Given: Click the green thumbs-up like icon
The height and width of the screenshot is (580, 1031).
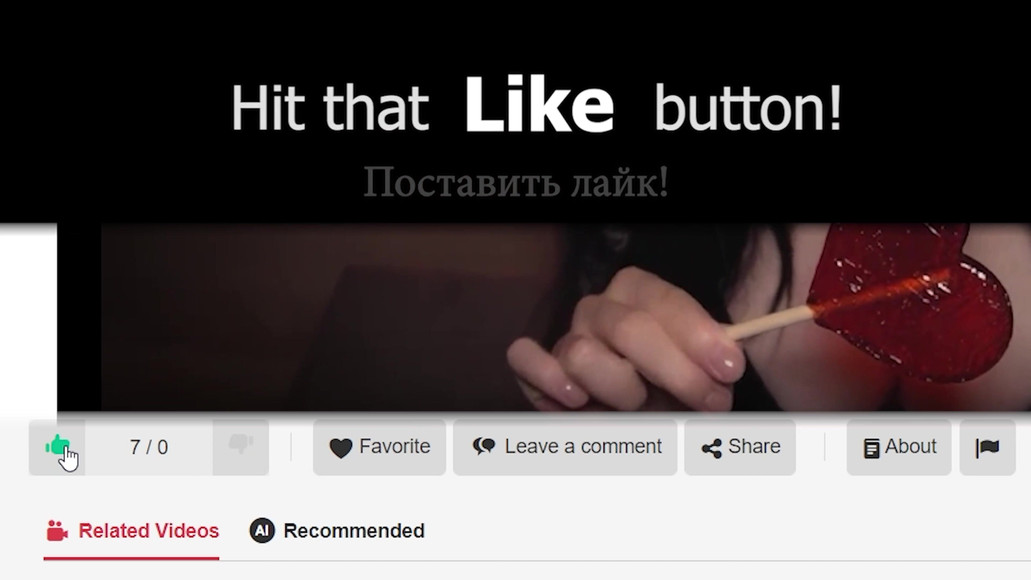Looking at the screenshot, I should [x=57, y=446].
